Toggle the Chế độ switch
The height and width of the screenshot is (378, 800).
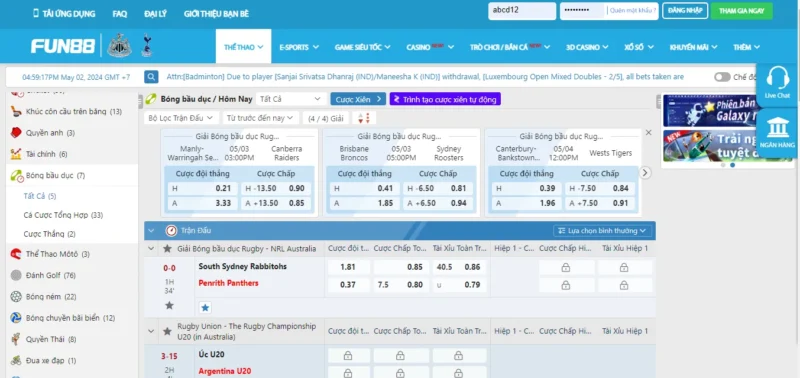coord(722,77)
